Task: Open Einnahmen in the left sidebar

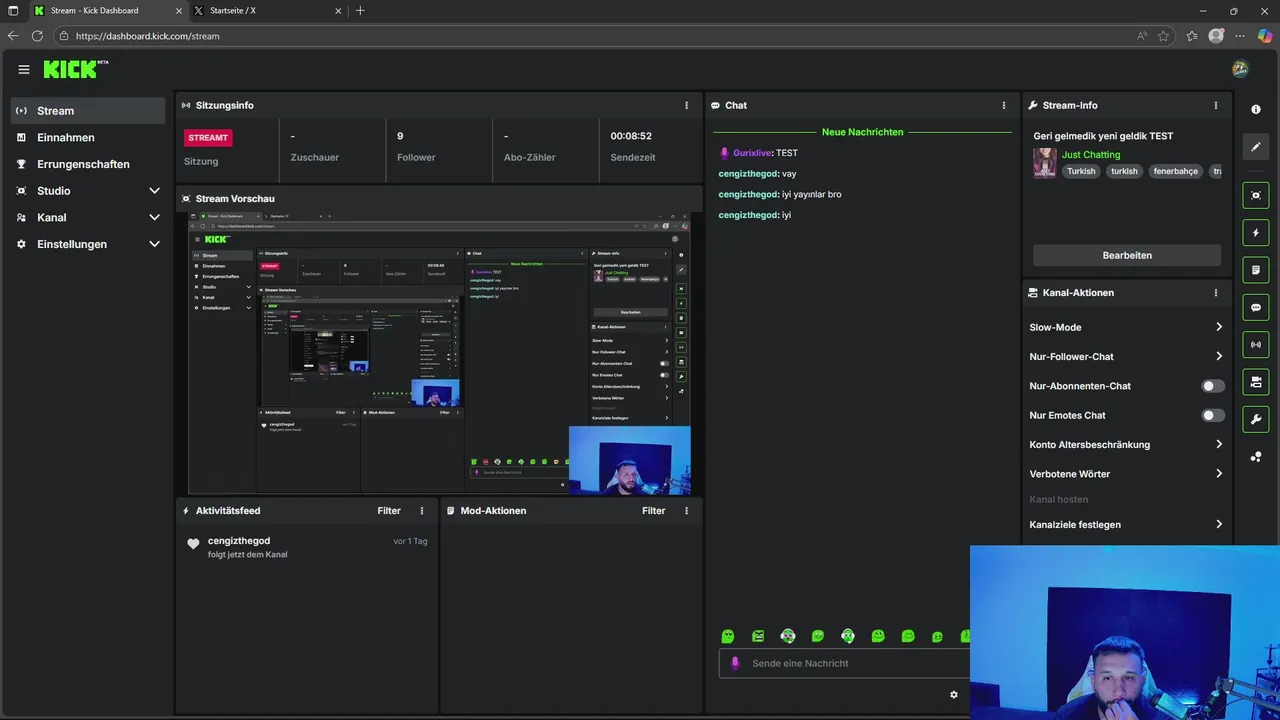Action: pyautogui.click(x=88, y=138)
